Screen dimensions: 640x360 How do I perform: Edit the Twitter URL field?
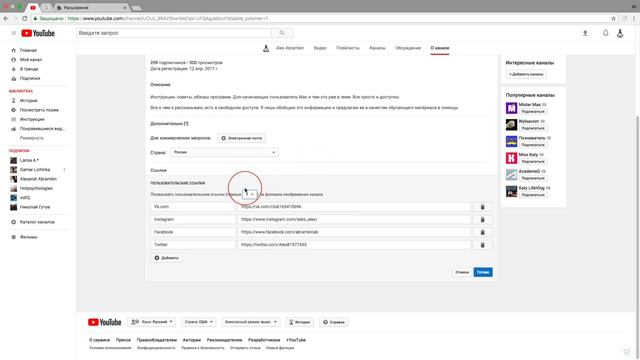pyautogui.click(x=354, y=245)
